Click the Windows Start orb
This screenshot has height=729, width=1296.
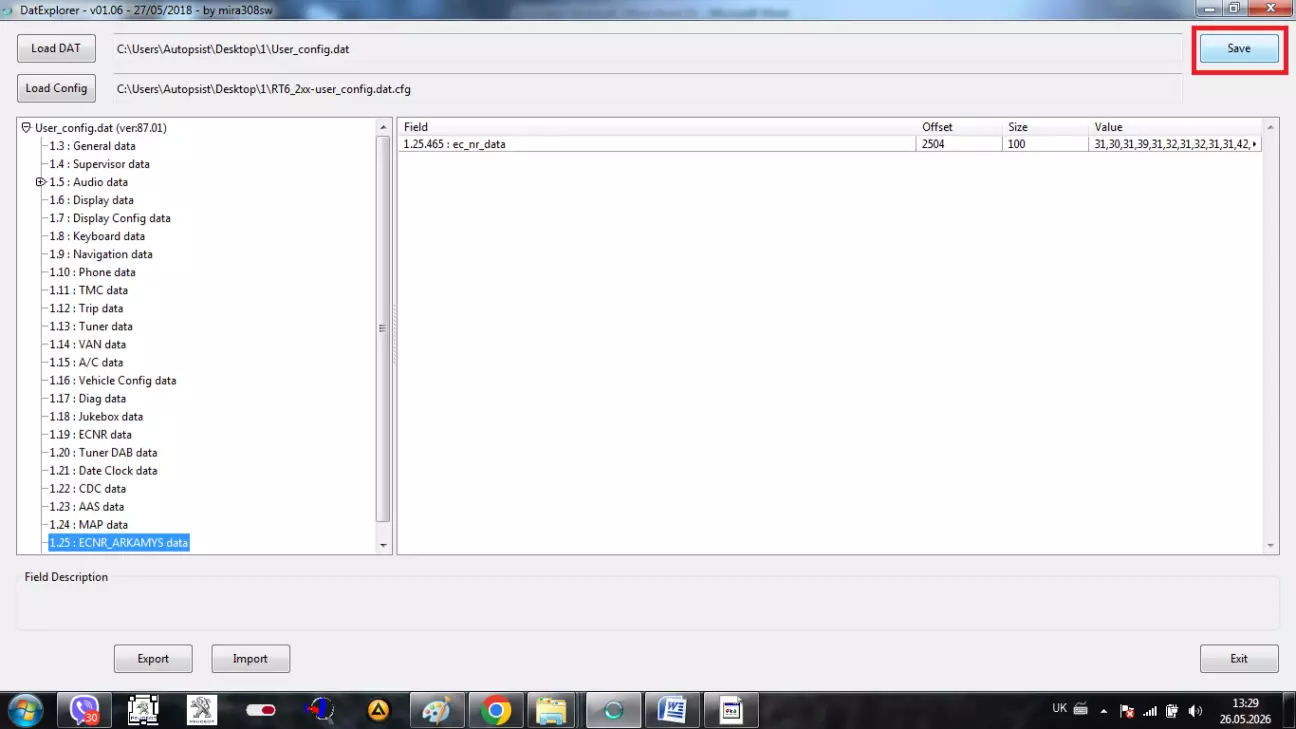pos(25,710)
